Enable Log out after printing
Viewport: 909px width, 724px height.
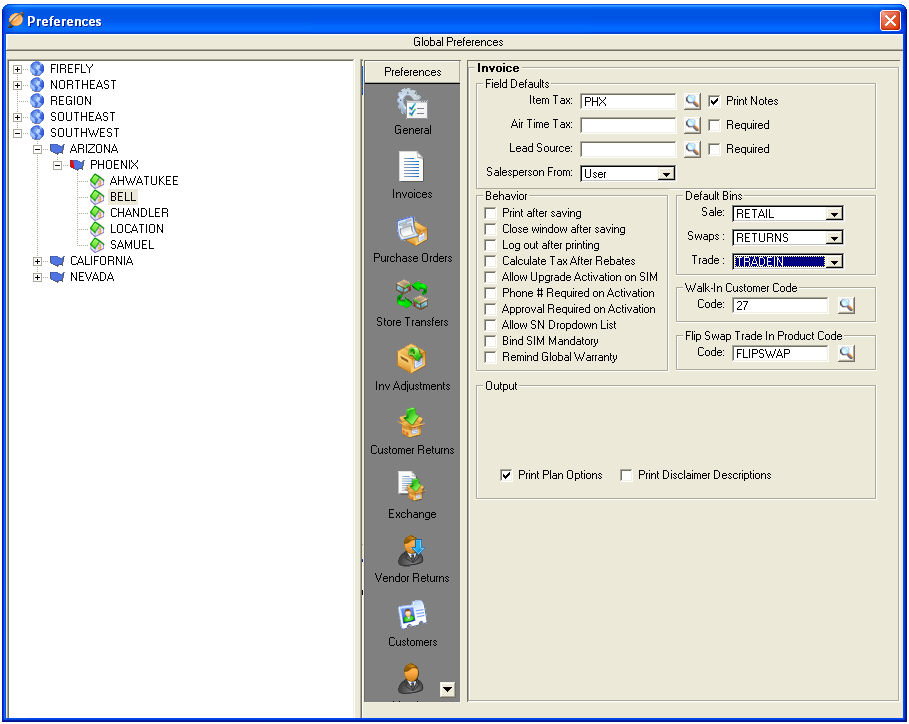pos(490,245)
